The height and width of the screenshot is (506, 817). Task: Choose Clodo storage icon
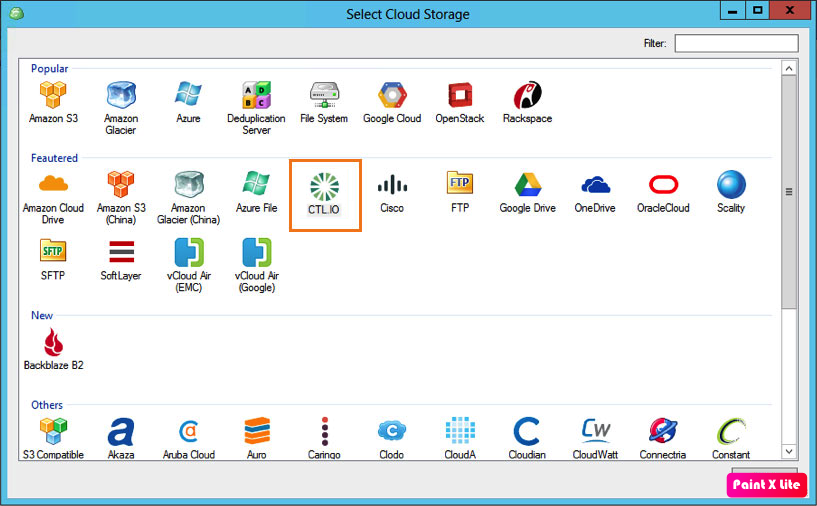point(392,430)
